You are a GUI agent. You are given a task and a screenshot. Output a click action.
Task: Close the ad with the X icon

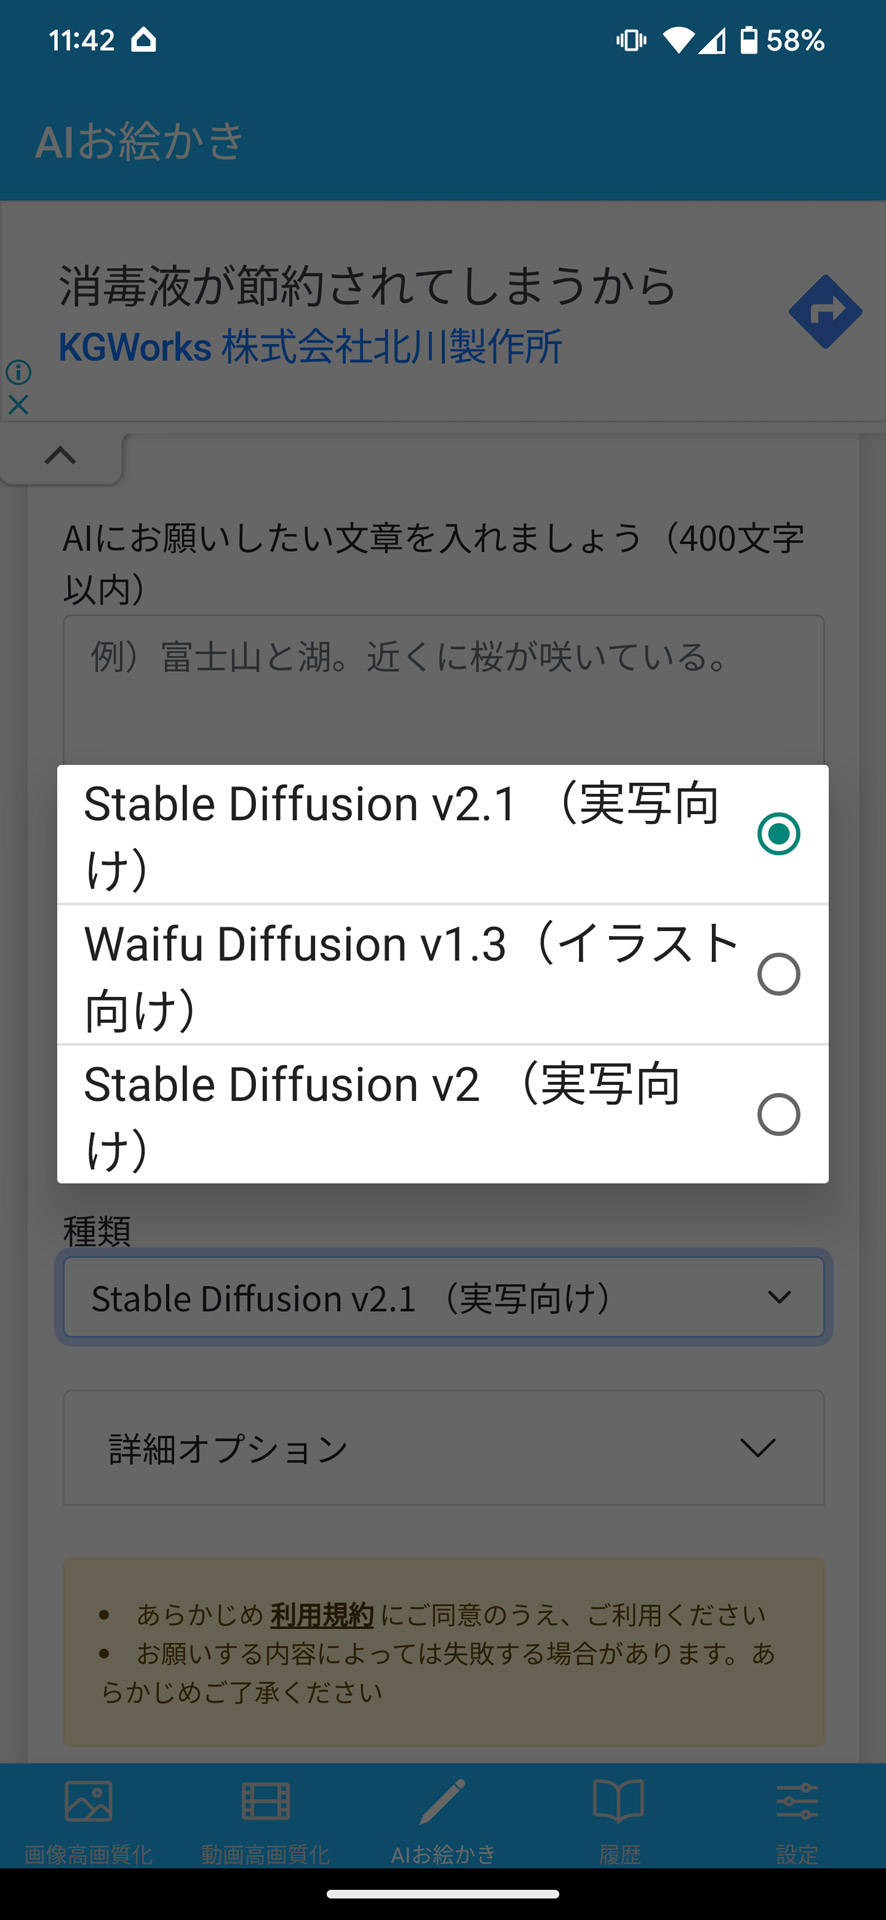tap(18, 405)
